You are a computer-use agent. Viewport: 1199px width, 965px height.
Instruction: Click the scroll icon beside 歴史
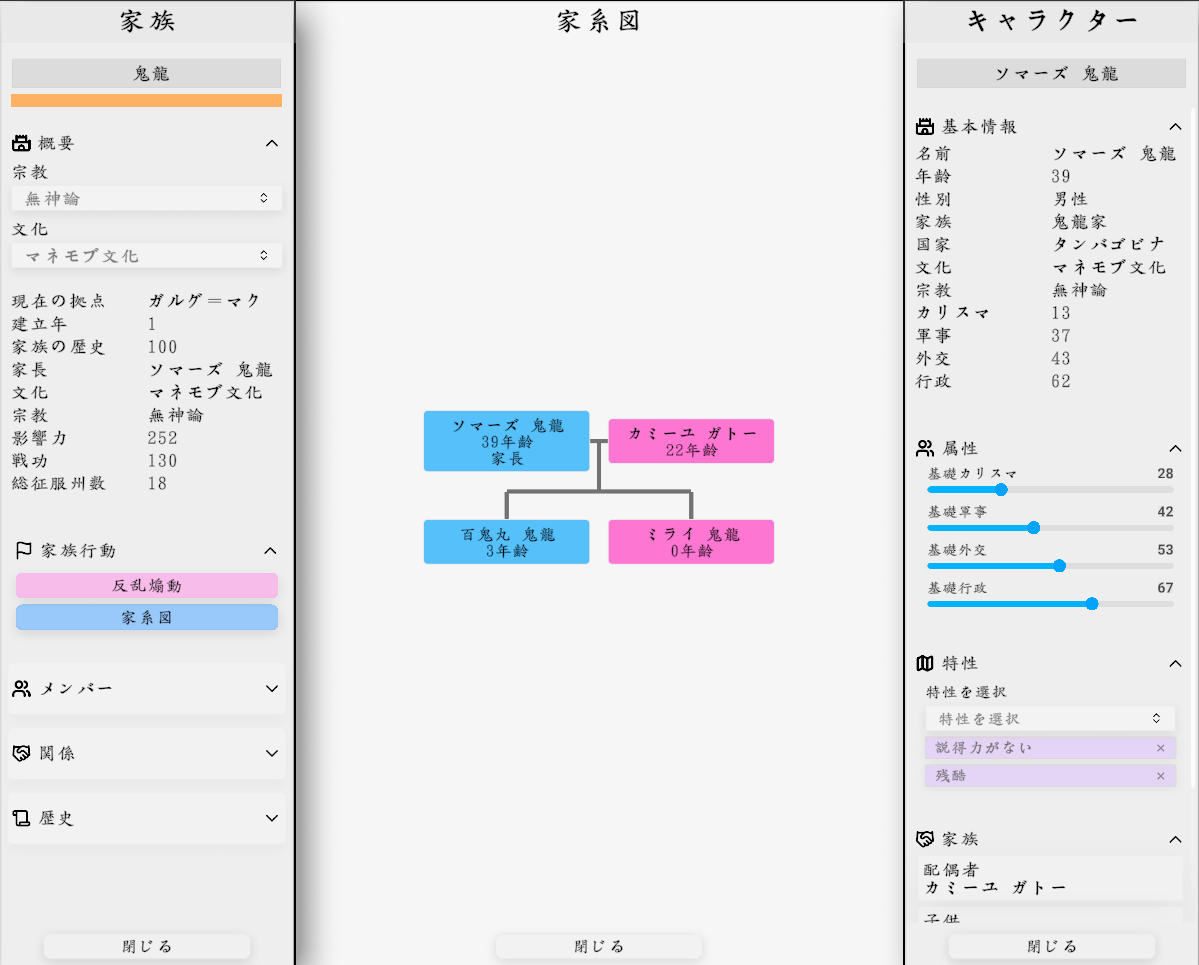coord(22,818)
